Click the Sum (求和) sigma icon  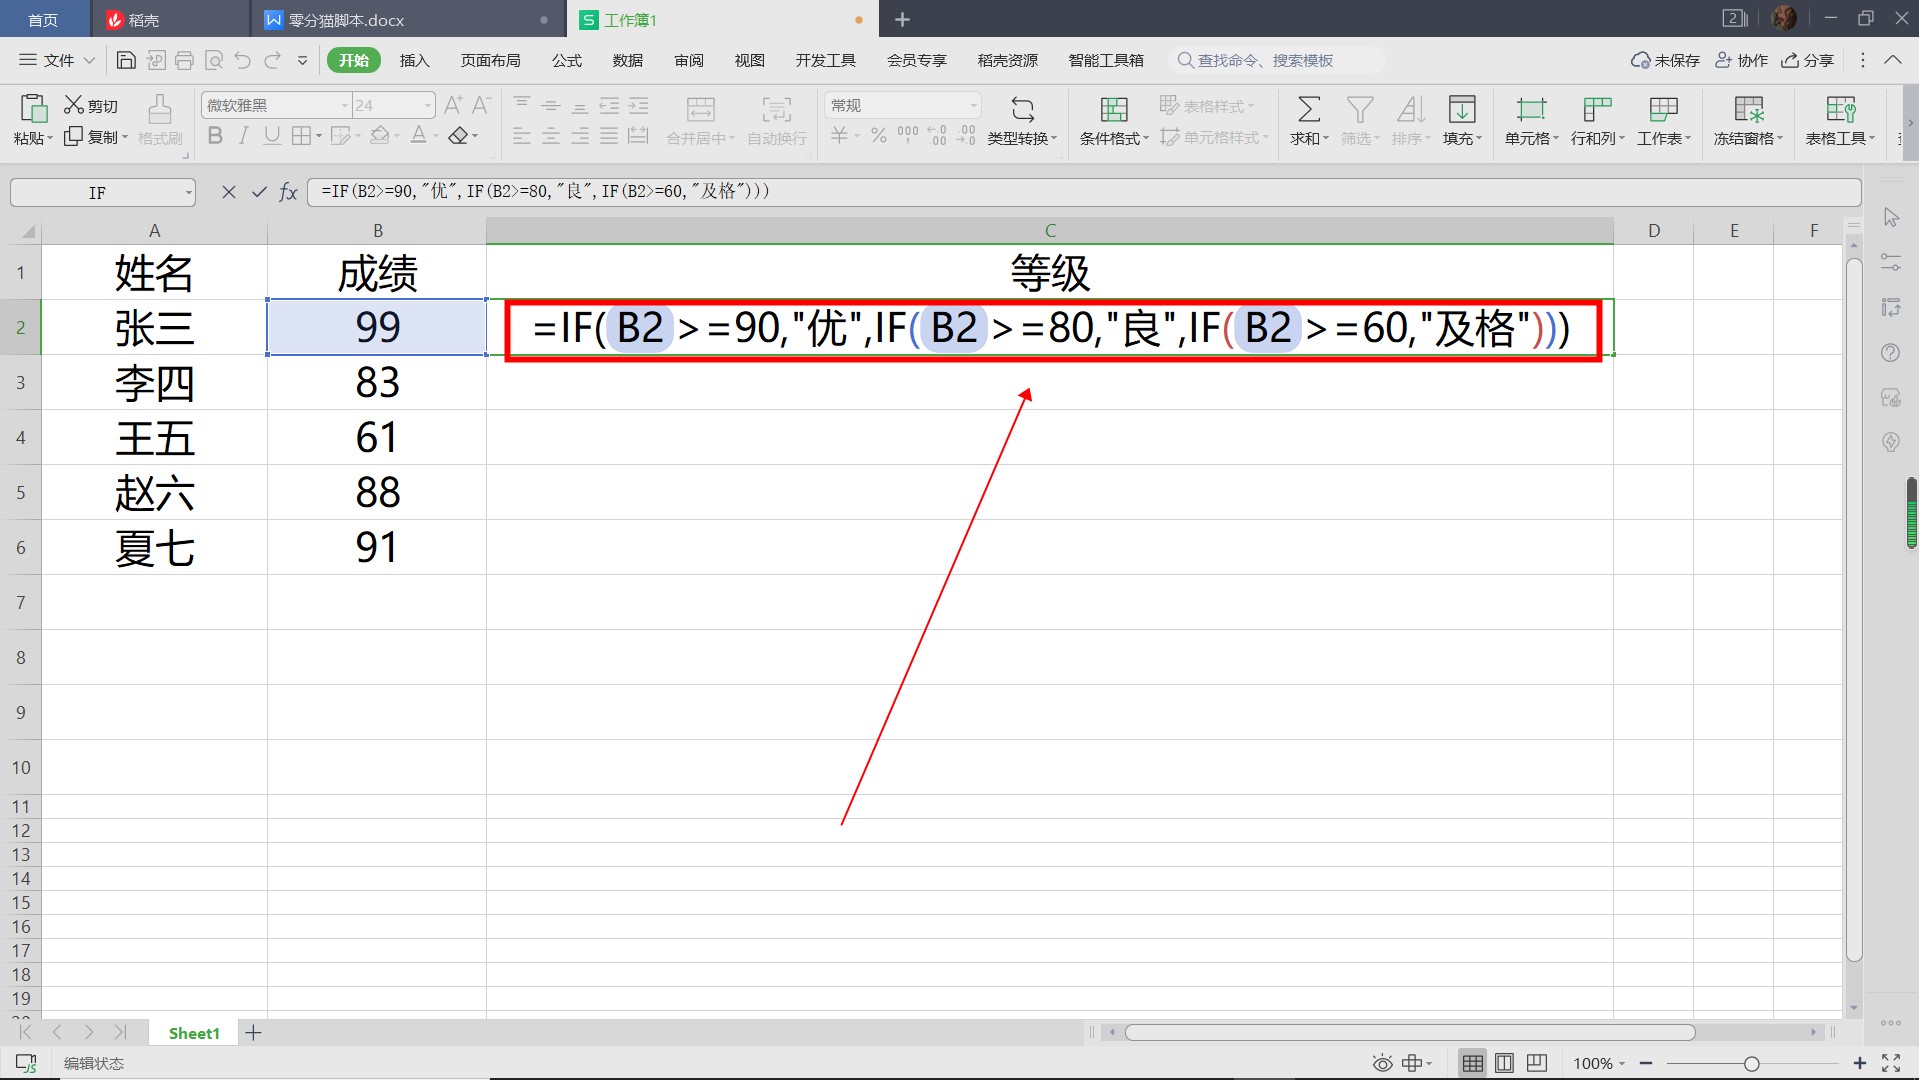click(x=1308, y=109)
